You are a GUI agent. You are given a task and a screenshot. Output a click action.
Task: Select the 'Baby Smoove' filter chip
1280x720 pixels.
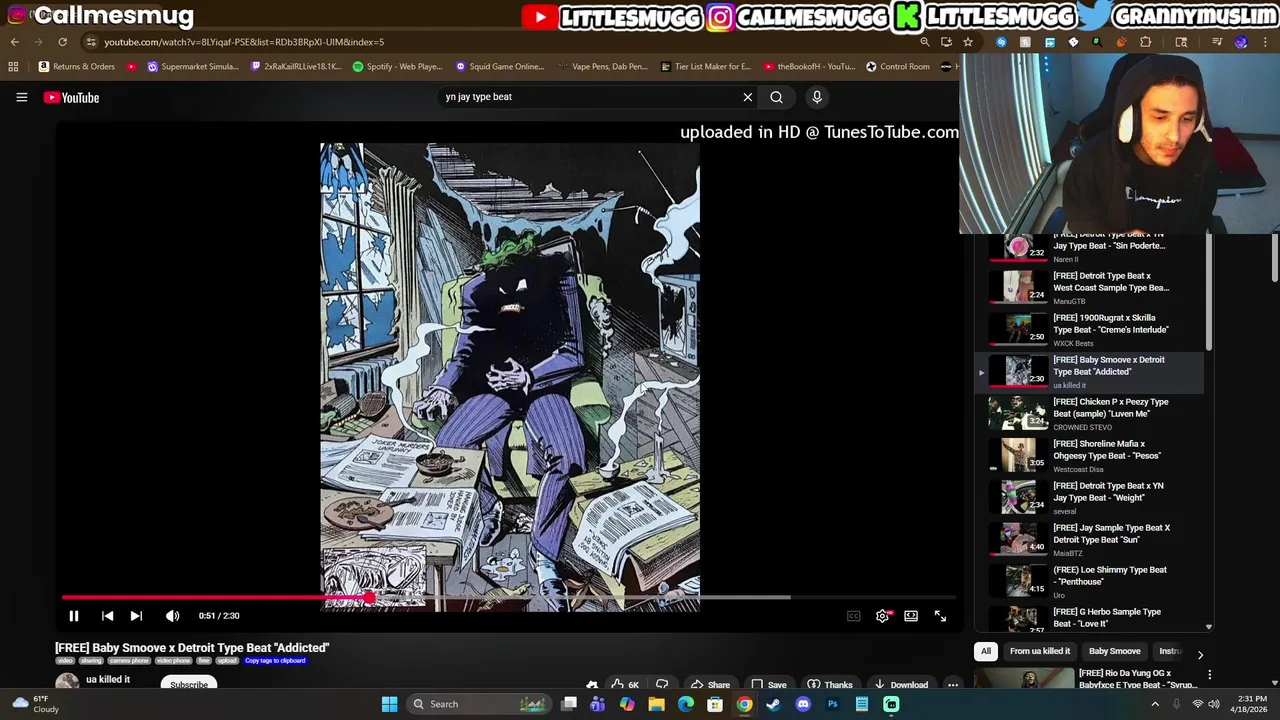click(1114, 651)
